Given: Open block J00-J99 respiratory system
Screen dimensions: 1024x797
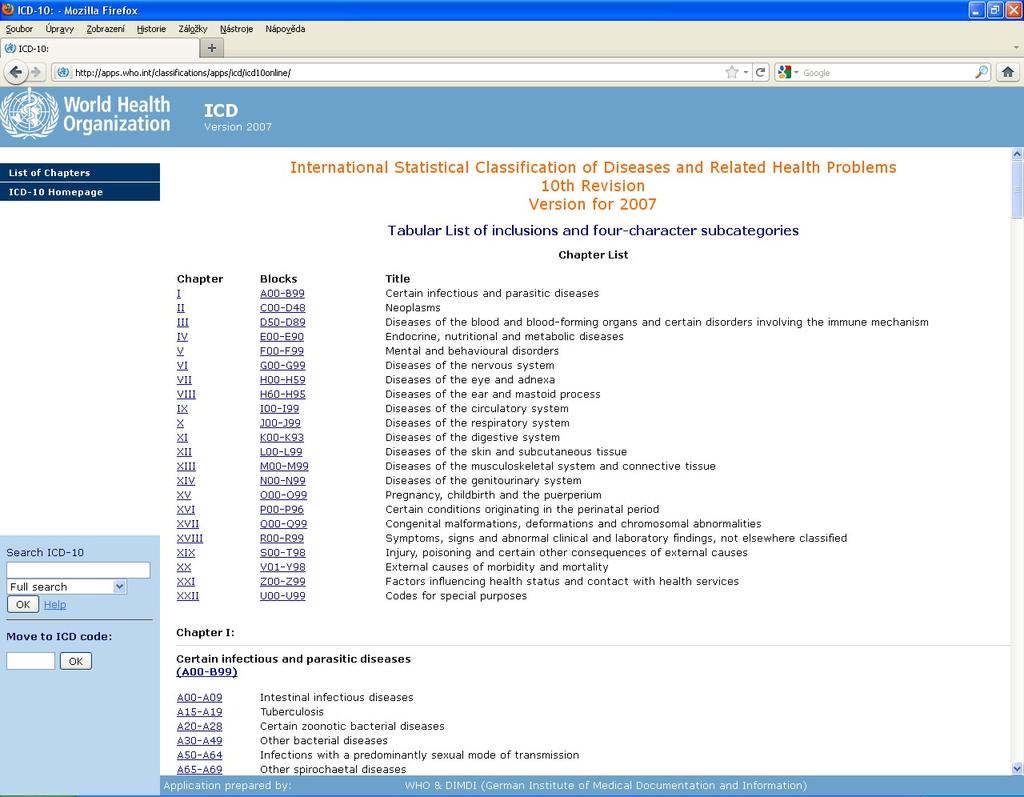Looking at the screenshot, I should point(280,423).
